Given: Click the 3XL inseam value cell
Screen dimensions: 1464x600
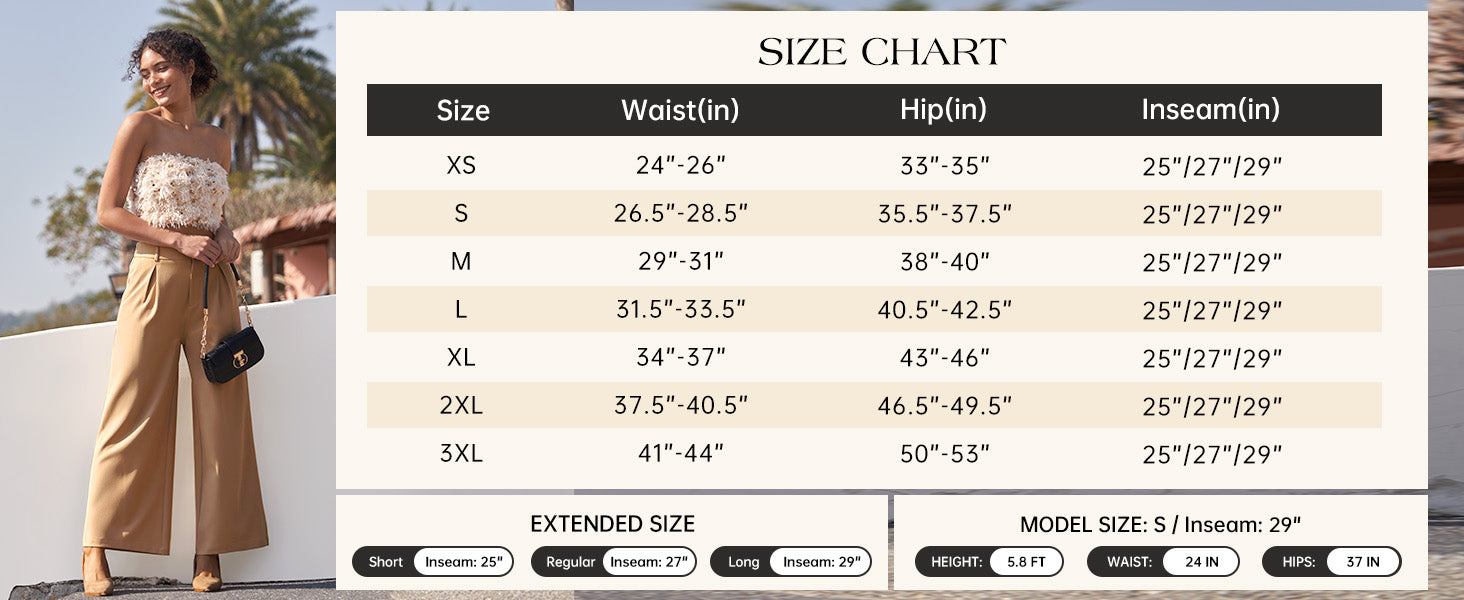Looking at the screenshot, I should pos(1212,455).
